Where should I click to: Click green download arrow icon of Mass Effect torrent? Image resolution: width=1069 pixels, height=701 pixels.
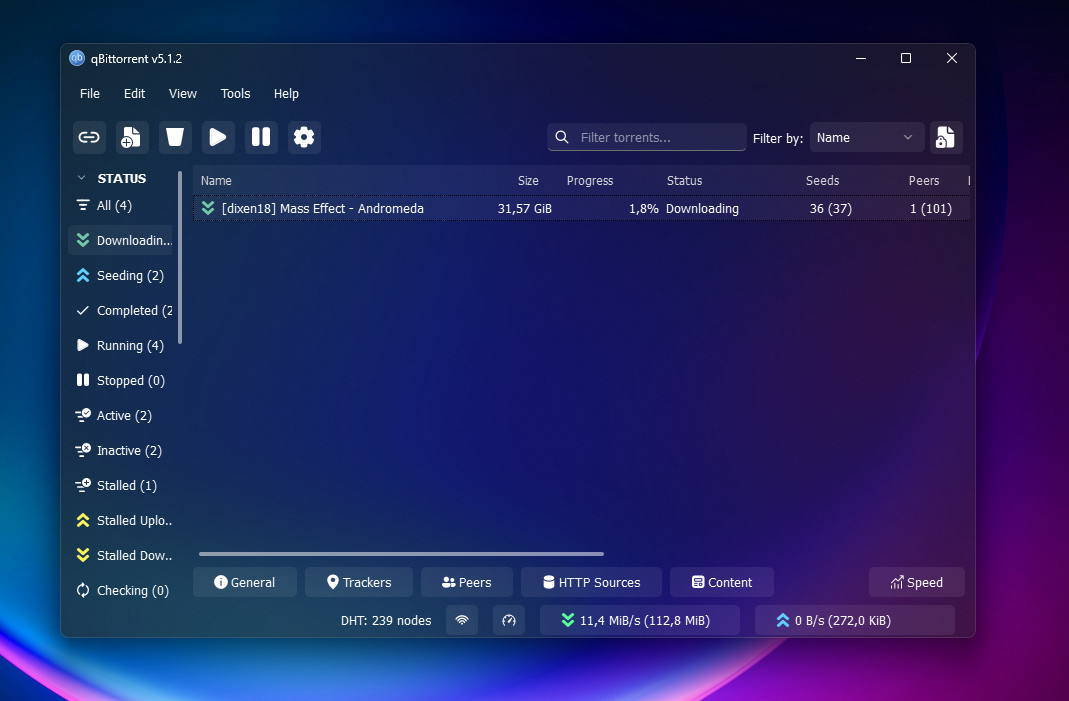coord(208,208)
